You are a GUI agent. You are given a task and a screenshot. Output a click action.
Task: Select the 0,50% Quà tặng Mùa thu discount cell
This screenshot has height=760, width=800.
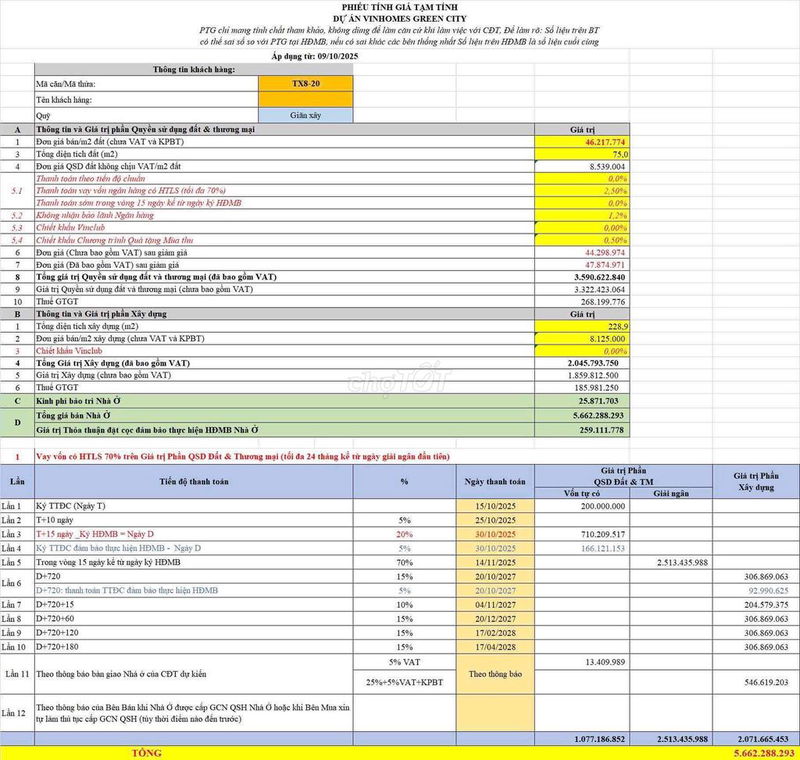tap(583, 240)
